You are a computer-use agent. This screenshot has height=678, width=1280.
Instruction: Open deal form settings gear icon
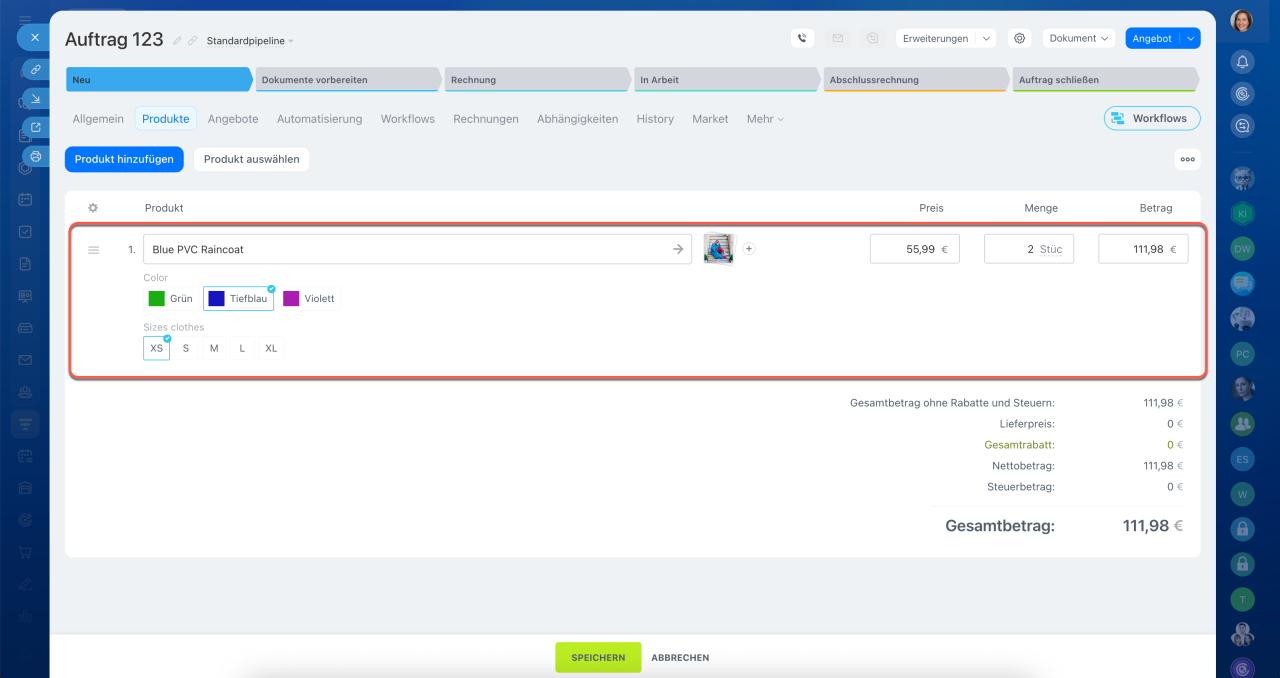coord(1019,38)
